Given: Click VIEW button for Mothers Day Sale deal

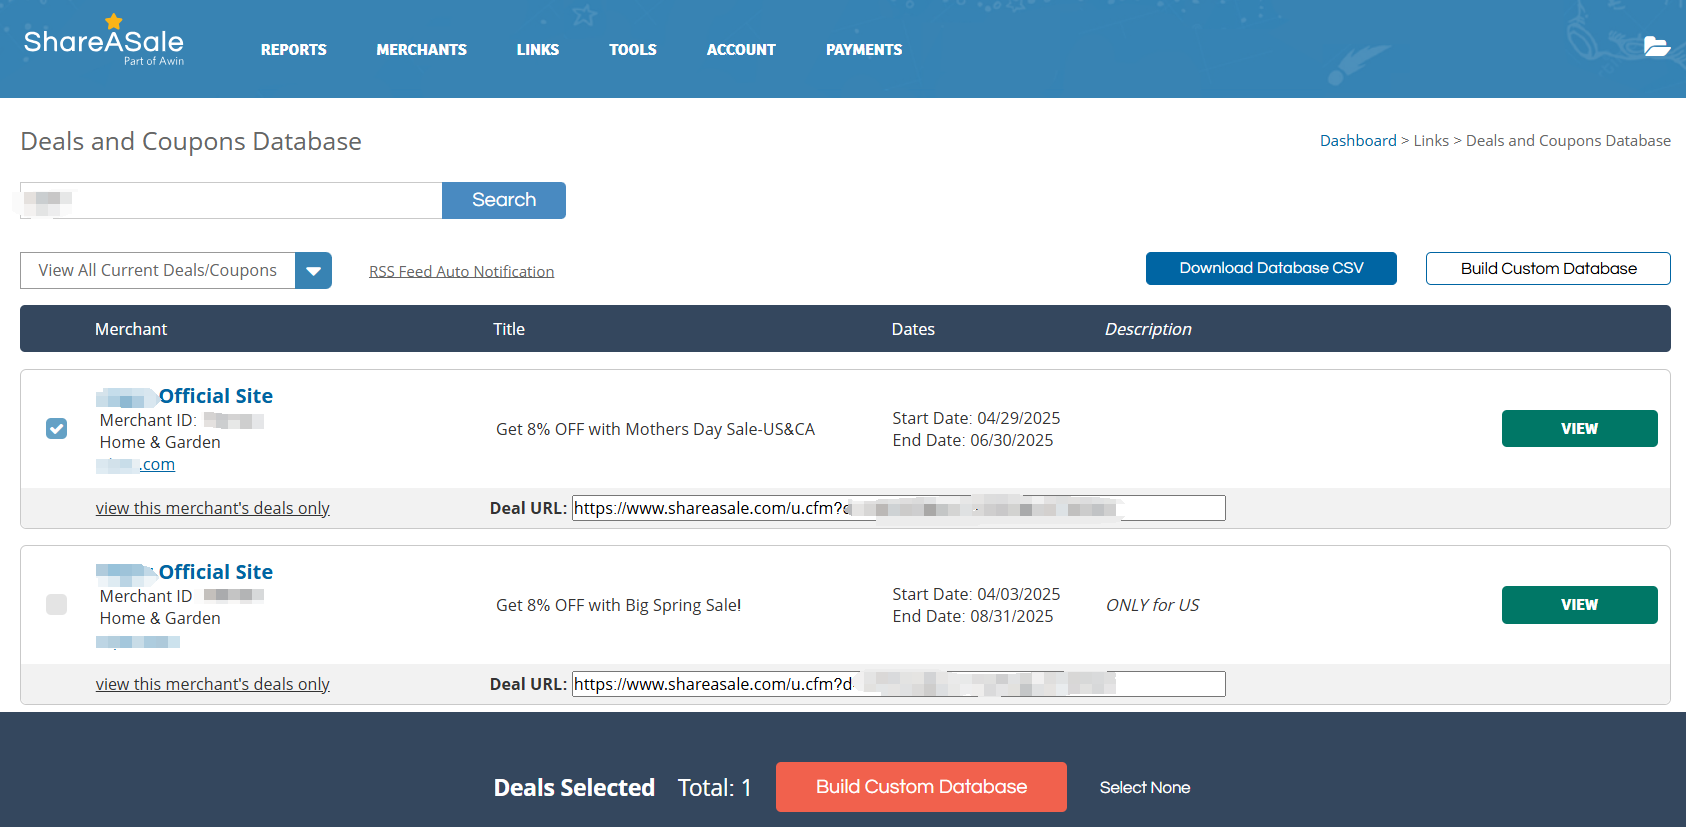Looking at the screenshot, I should [x=1579, y=429].
